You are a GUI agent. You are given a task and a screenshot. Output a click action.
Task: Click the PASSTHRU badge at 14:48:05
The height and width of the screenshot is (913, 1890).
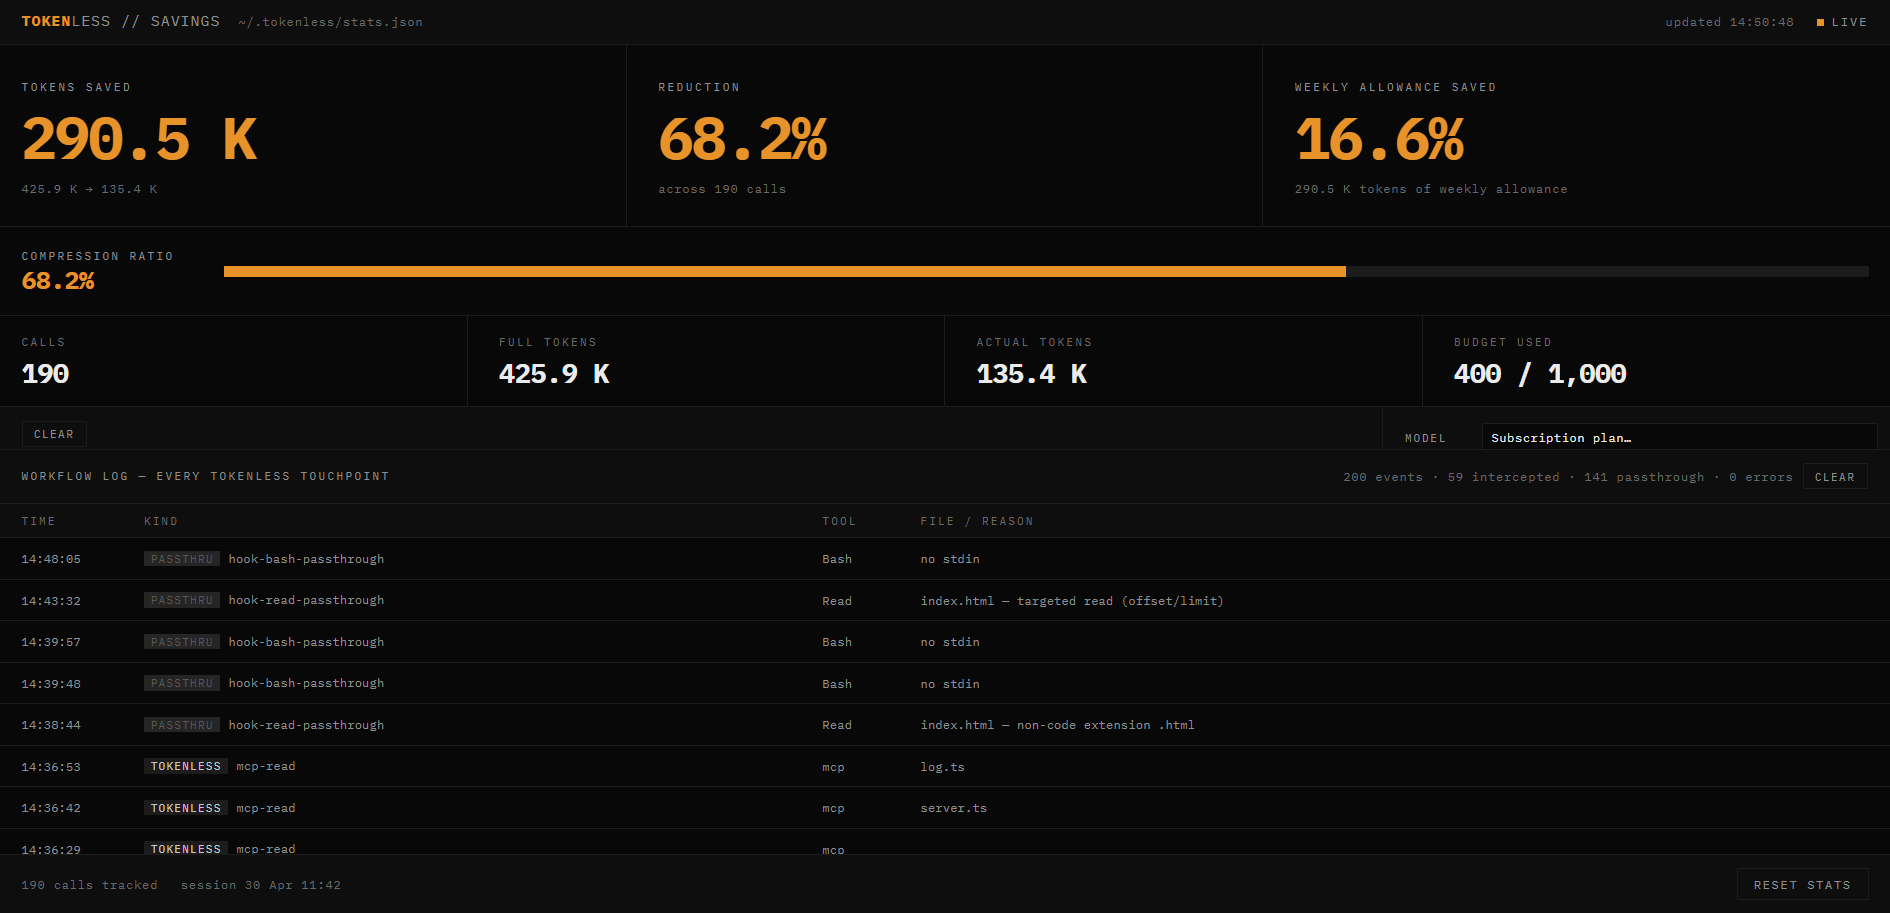point(182,559)
